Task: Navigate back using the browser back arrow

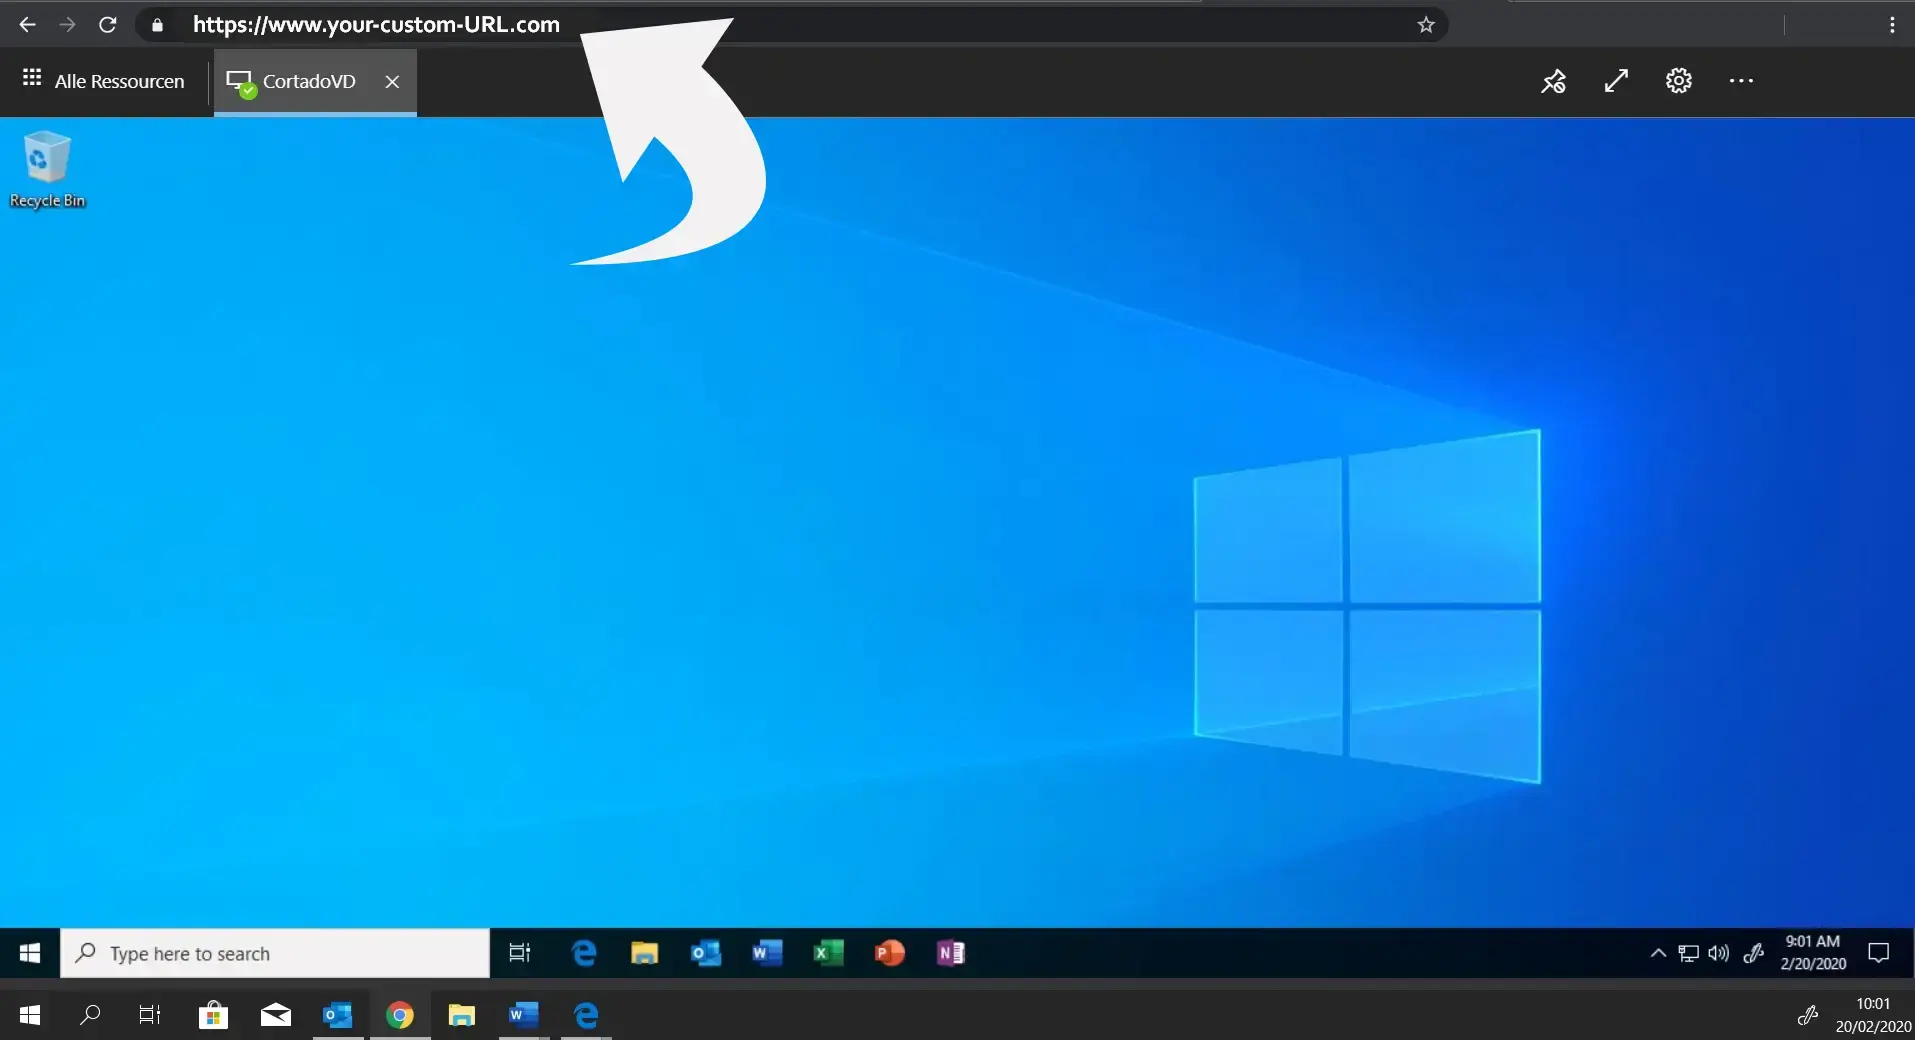Action: point(27,25)
